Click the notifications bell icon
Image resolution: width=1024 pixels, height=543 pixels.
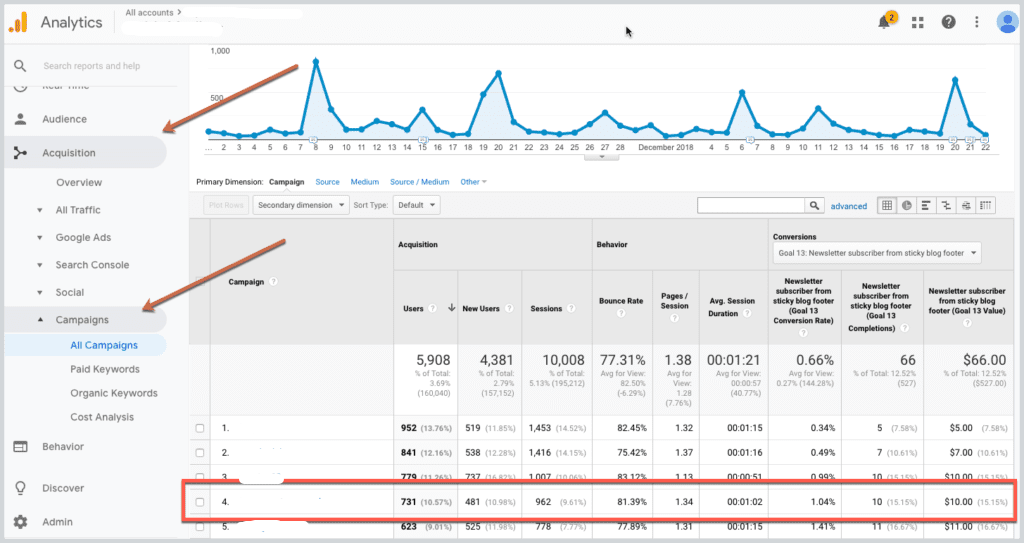[884, 22]
